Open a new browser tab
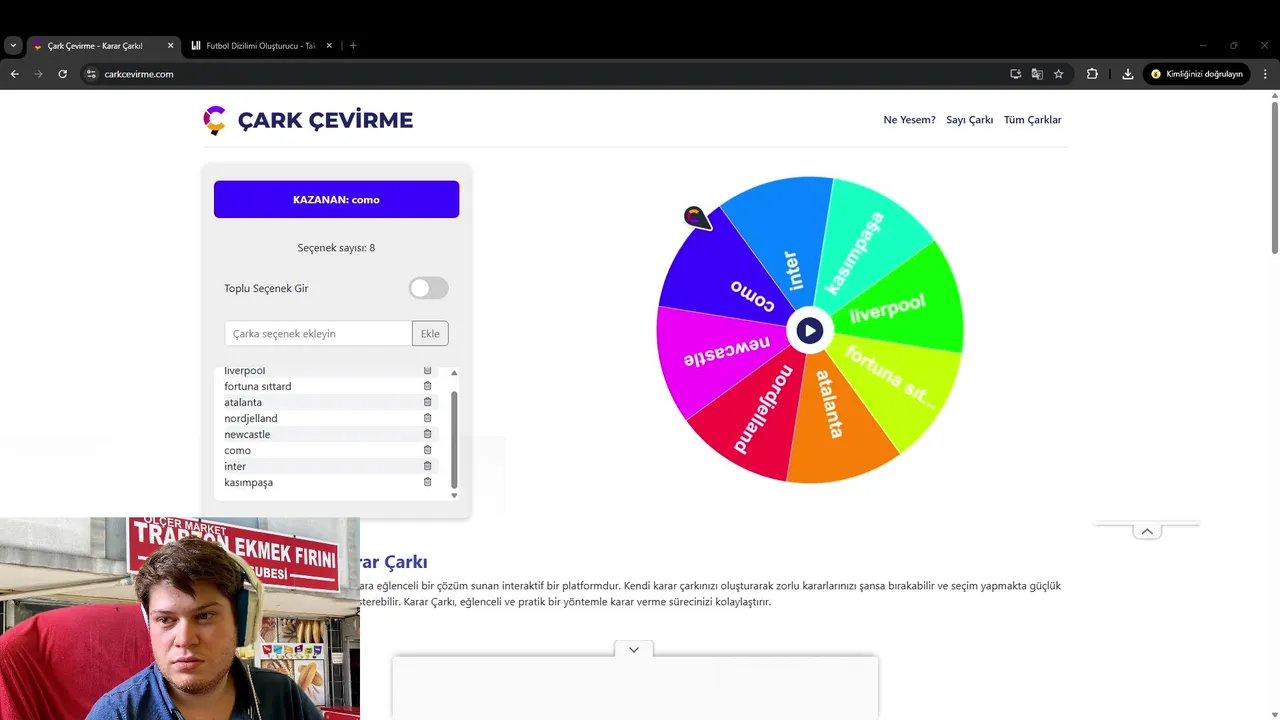This screenshot has height=720, width=1280. 353,45
